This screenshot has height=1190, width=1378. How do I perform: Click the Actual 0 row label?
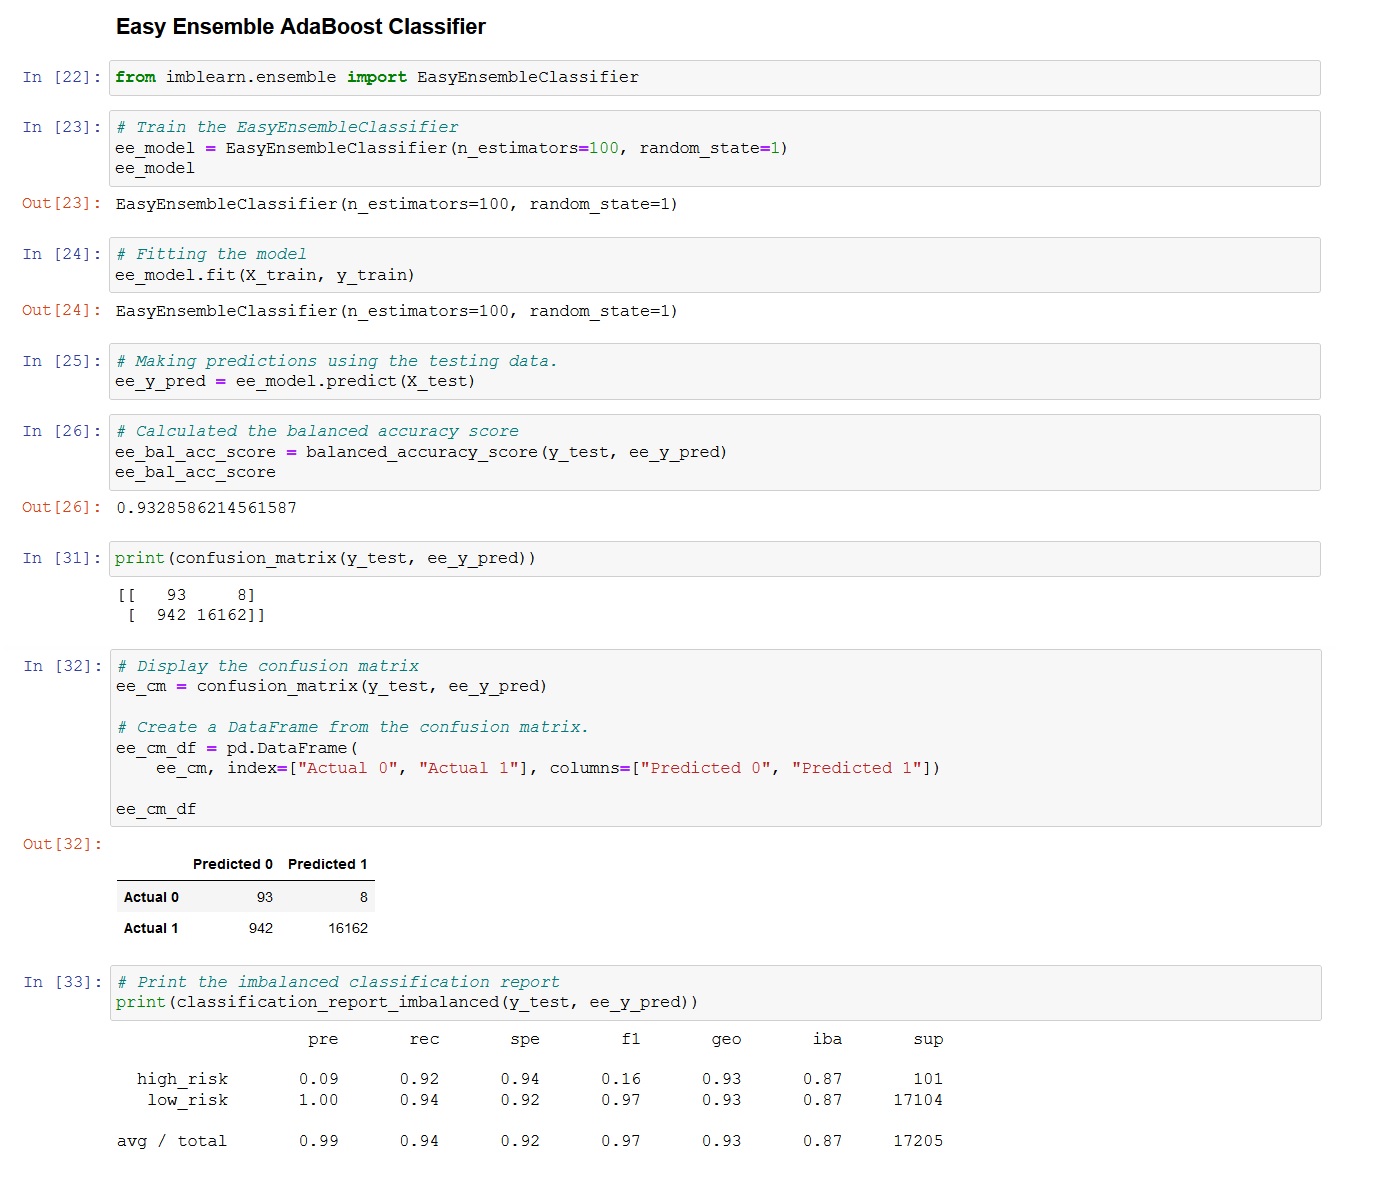point(150,897)
